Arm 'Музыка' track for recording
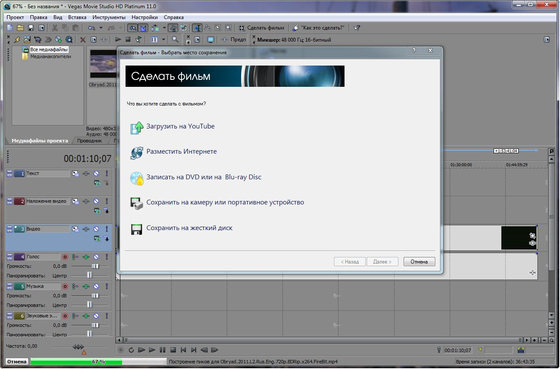The height and width of the screenshot is (369, 560). [x=65, y=286]
